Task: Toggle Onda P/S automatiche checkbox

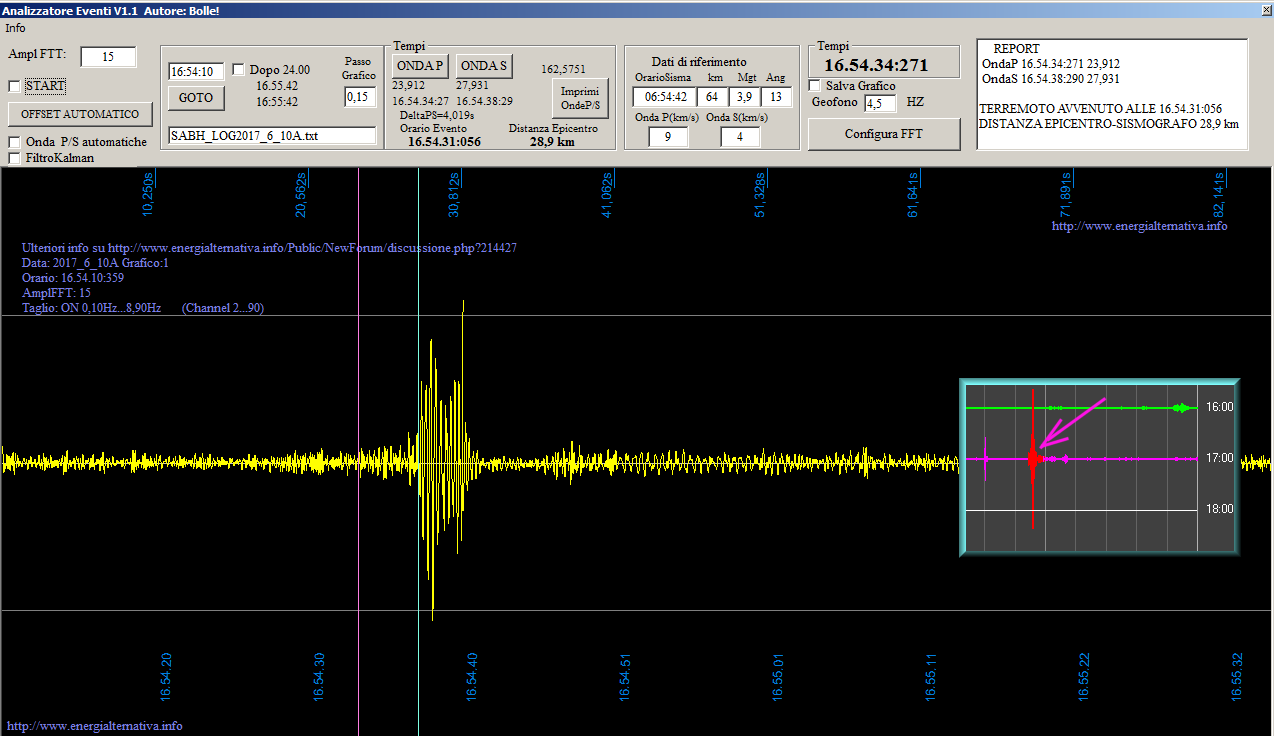Action: tap(14, 142)
